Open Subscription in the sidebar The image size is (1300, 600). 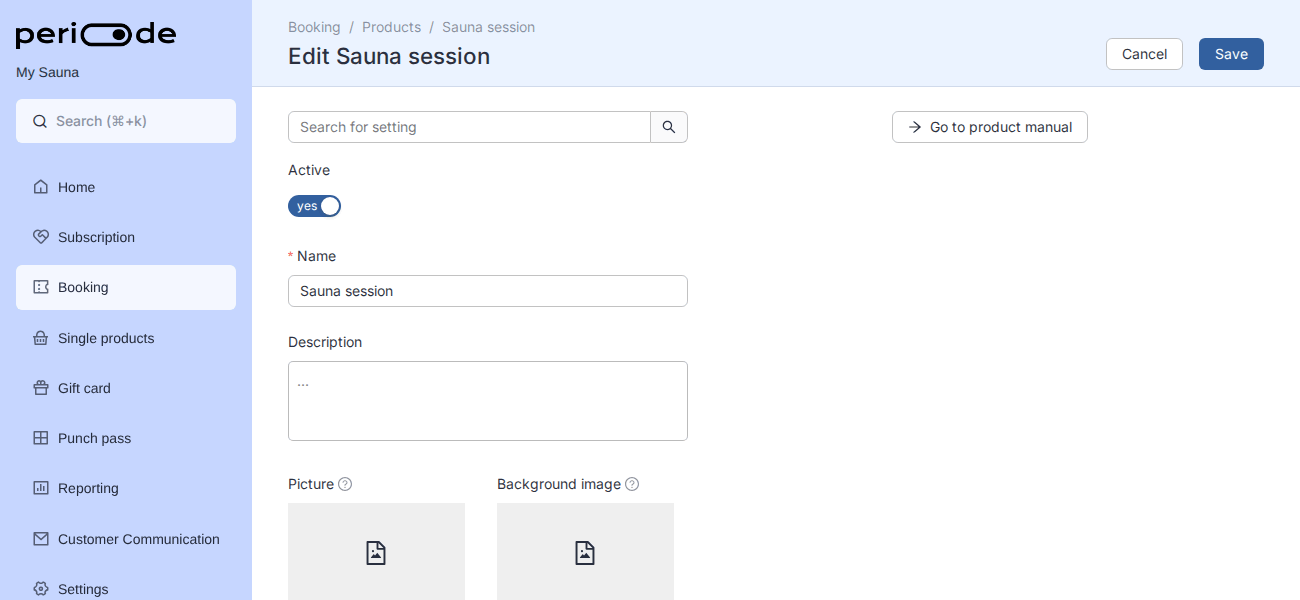(126, 237)
